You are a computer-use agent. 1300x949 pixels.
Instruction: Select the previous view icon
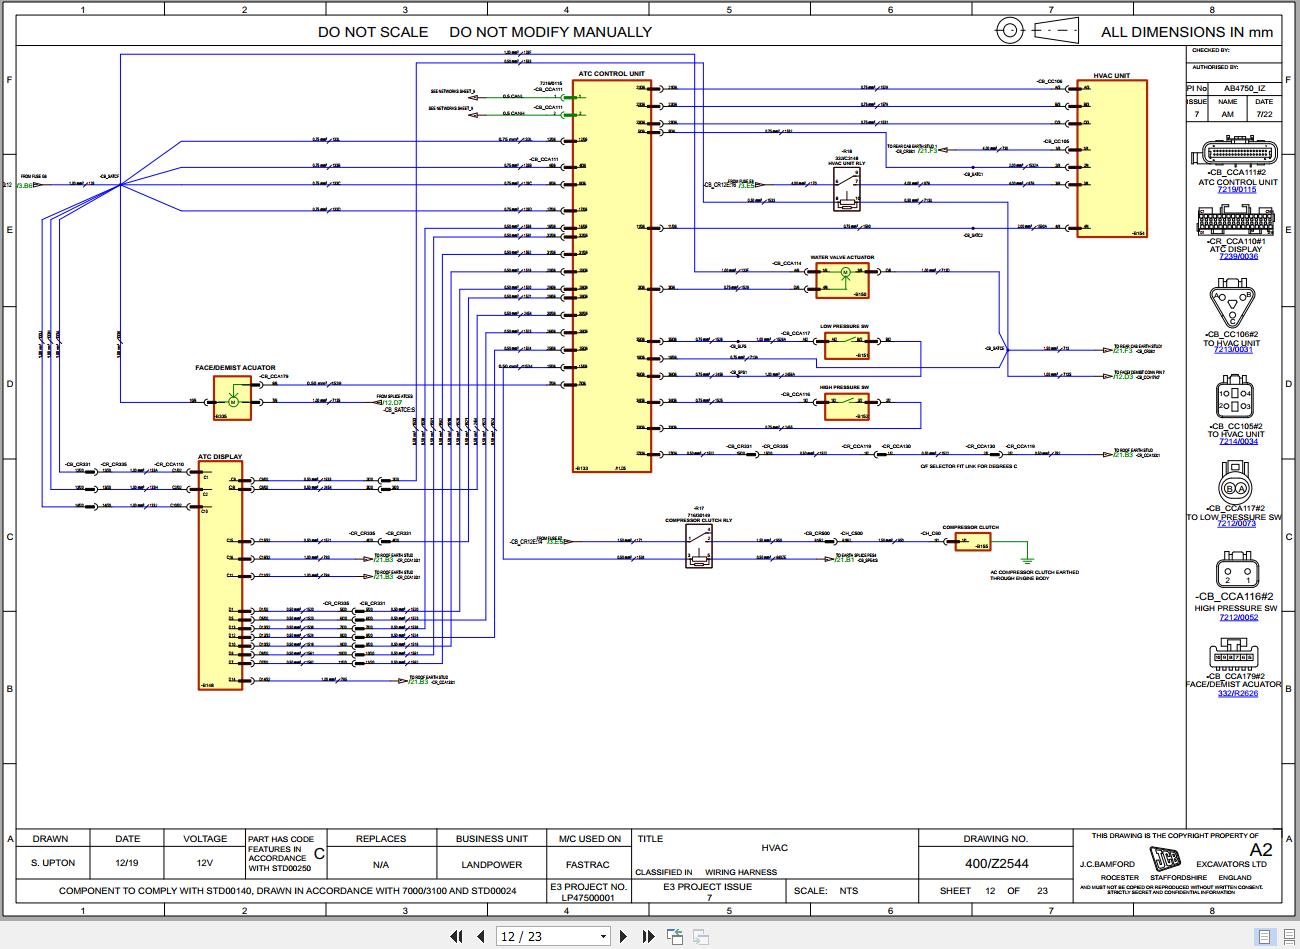click(675, 935)
